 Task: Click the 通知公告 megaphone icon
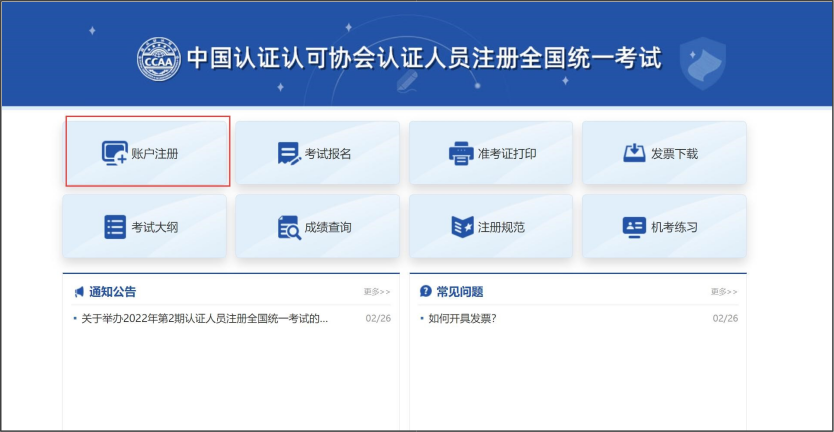coord(79,292)
